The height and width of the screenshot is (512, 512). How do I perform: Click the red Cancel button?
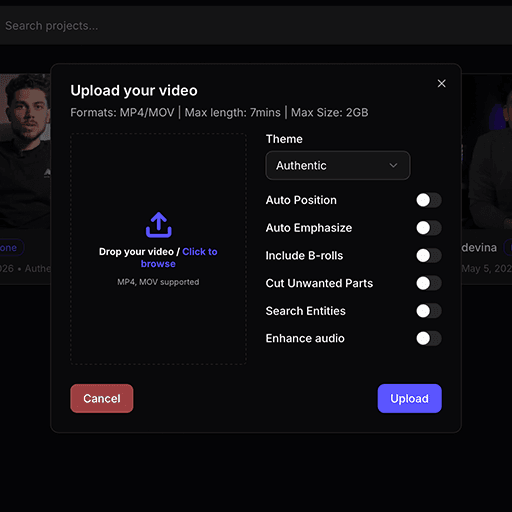click(102, 398)
